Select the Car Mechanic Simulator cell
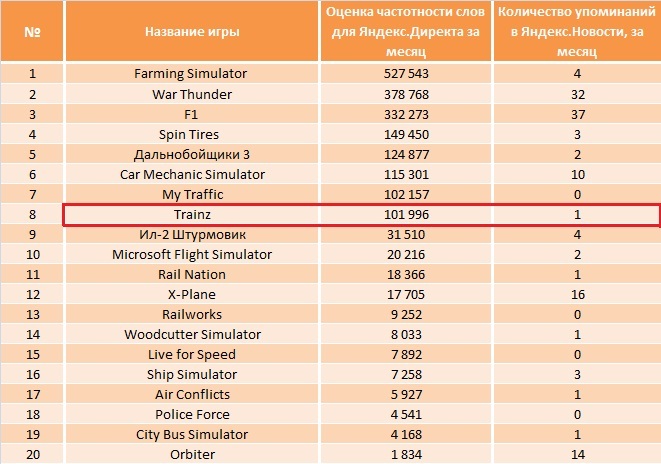 [192, 174]
